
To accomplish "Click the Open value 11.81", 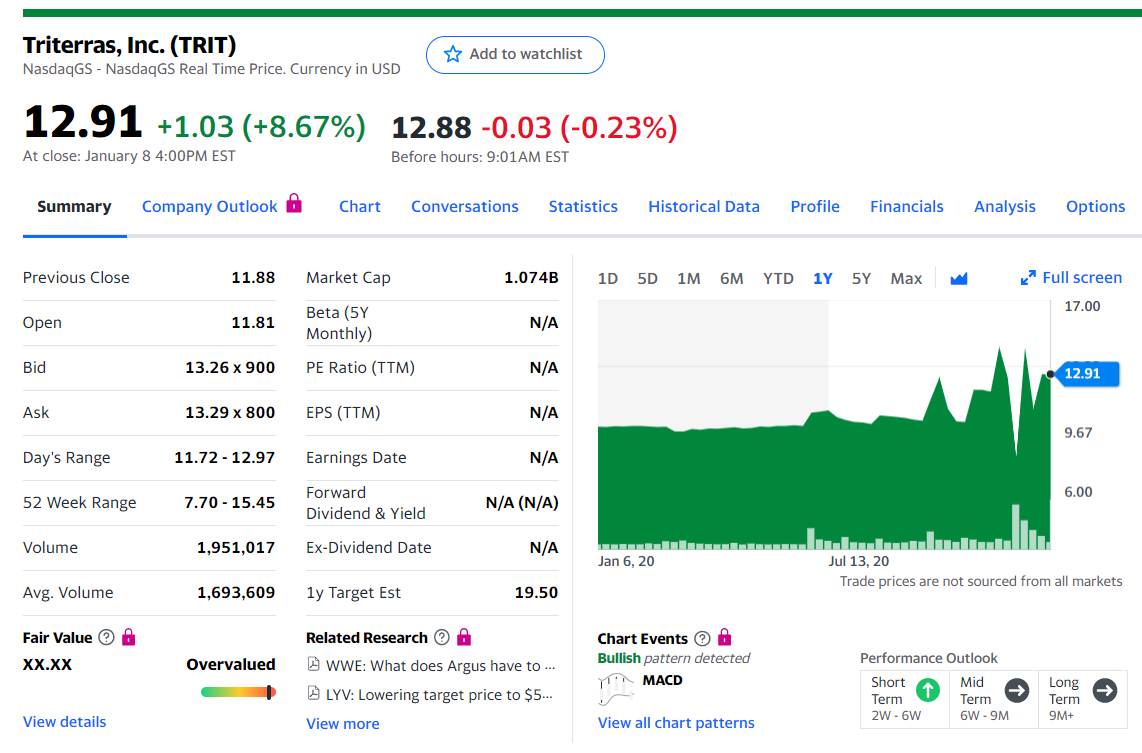I will pyautogui.click(x=253, y=323).
